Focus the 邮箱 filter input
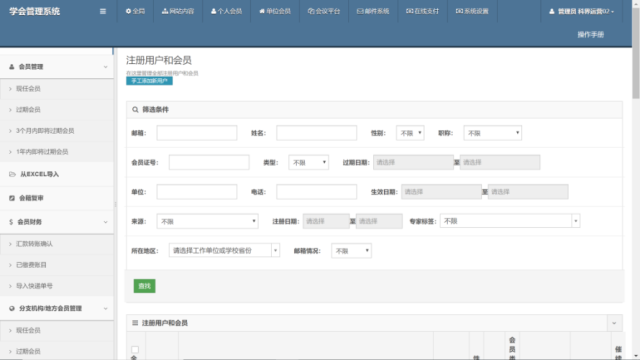 (197, 133)
